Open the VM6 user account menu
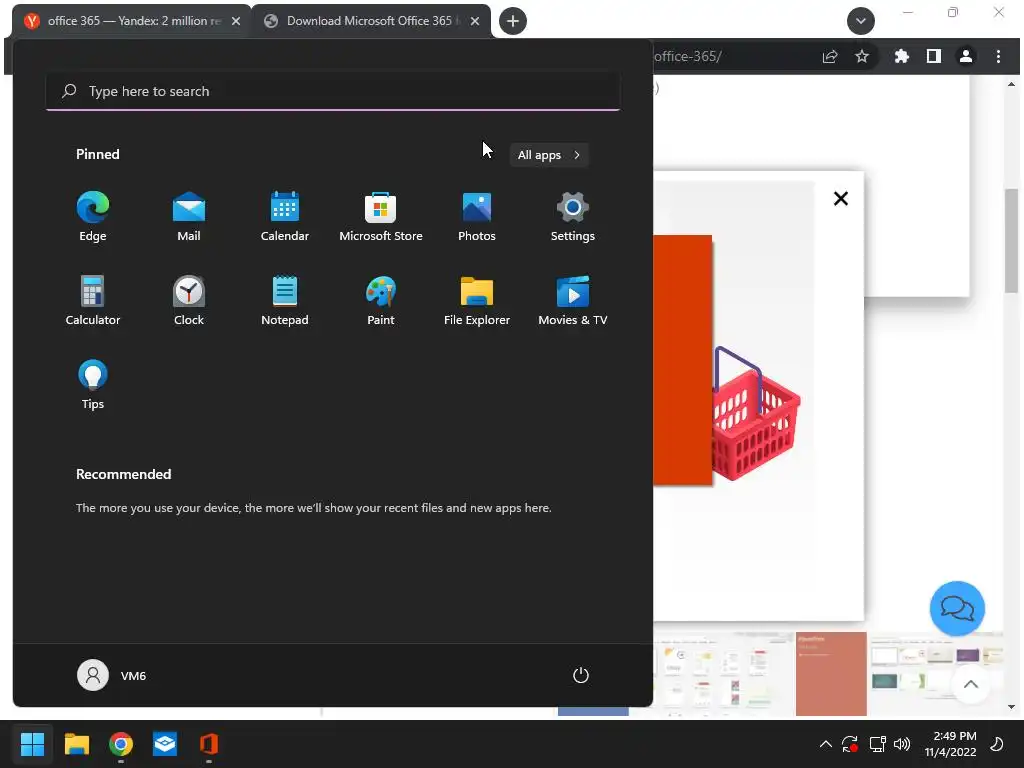The image size is (1024, 768). [112, 675]
